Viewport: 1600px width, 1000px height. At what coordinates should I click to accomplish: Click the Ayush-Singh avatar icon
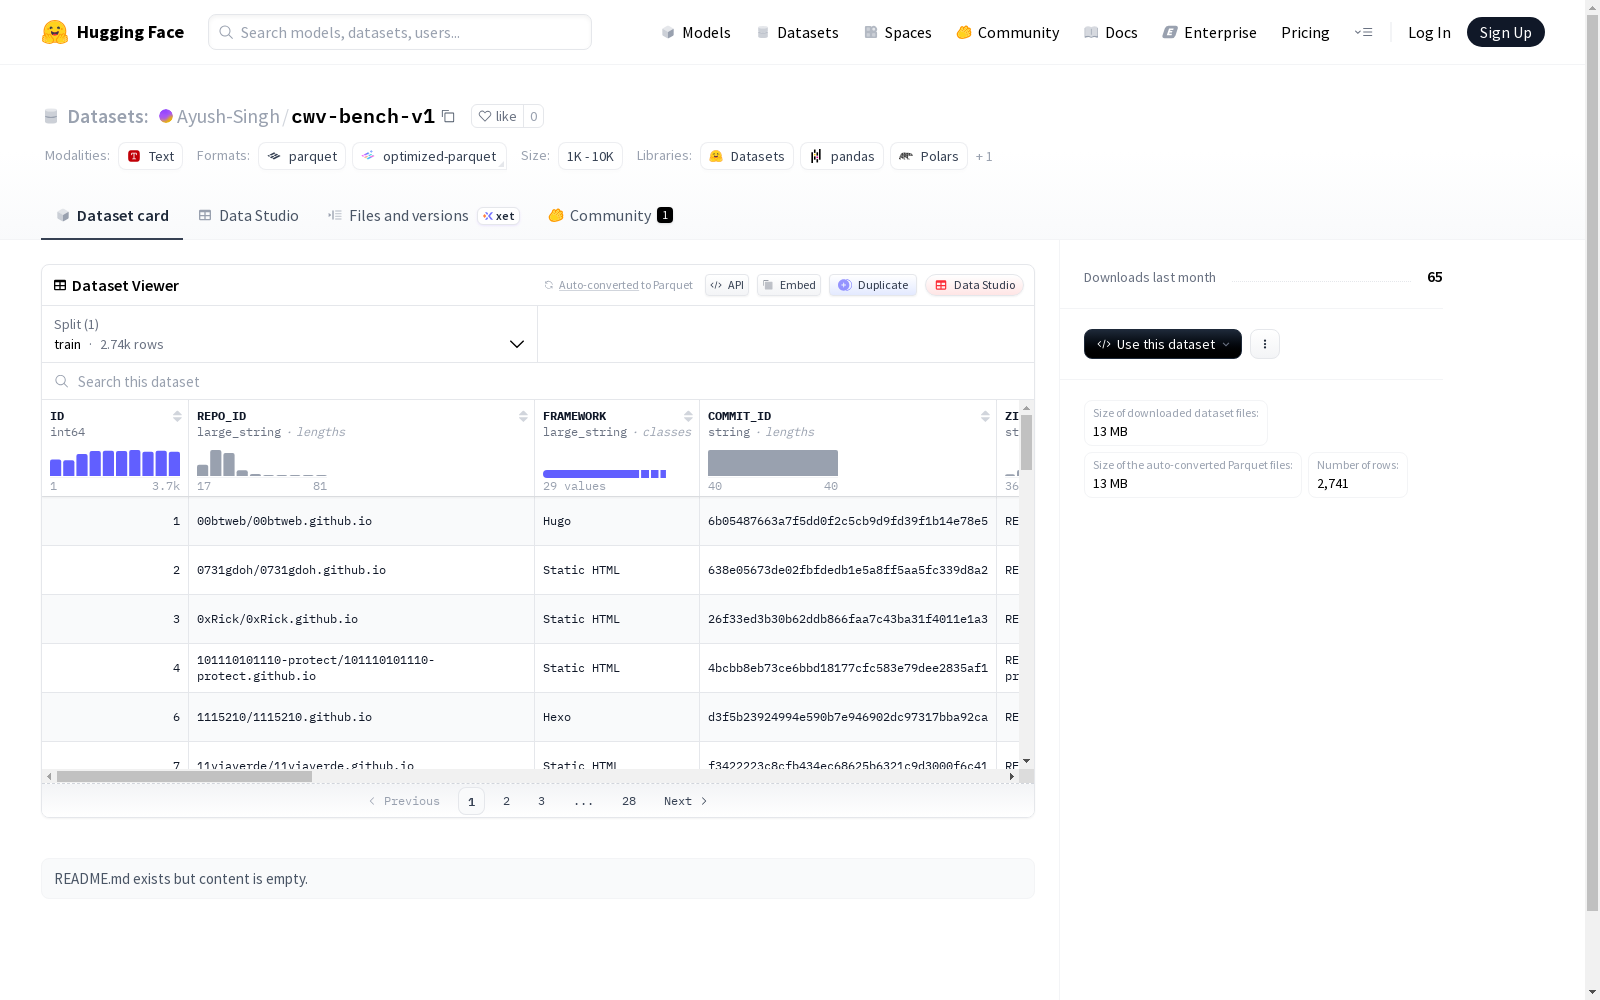point(166,116)
